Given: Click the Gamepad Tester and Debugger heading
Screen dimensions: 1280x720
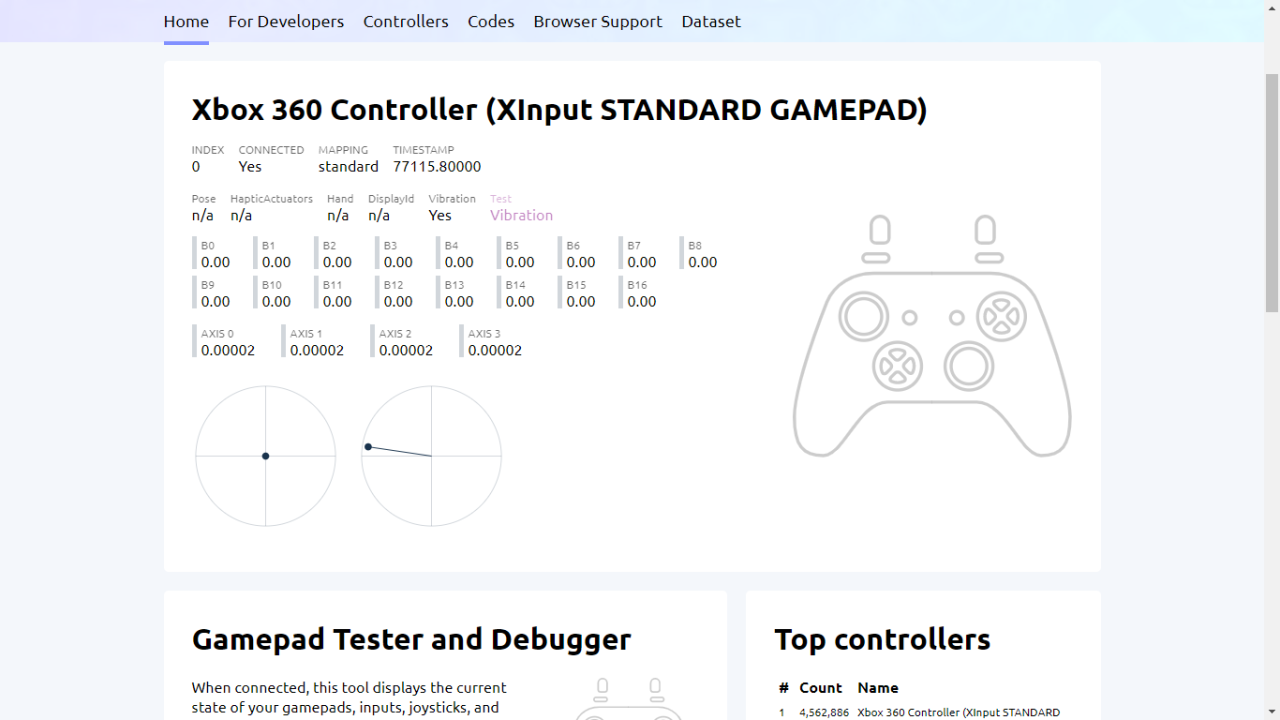Looking at the screenshot, I should click(x=411, y=639).
